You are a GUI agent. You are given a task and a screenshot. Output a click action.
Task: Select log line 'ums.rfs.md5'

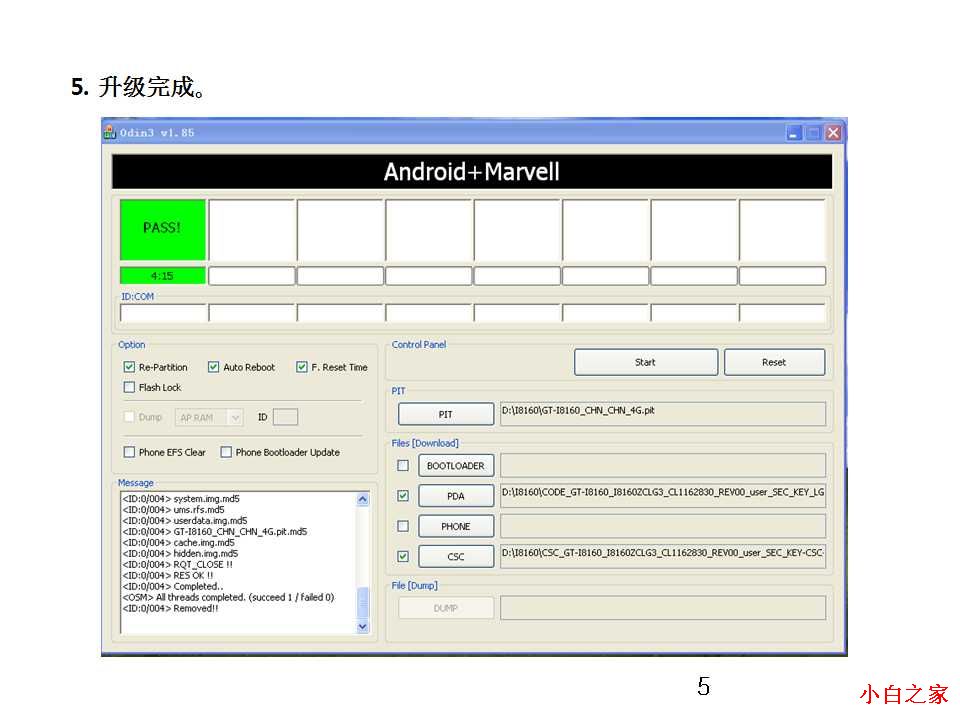(174, 509)
